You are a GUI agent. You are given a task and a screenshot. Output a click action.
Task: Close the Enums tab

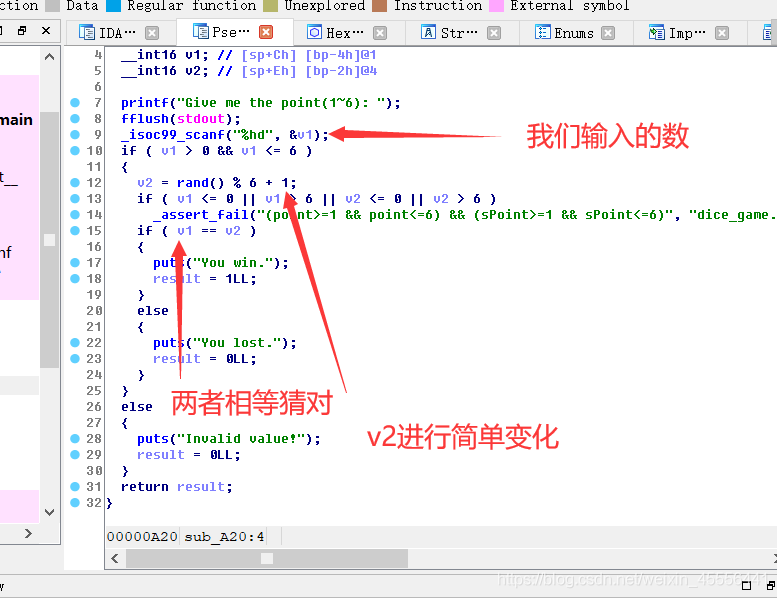[x=608, y=33]
